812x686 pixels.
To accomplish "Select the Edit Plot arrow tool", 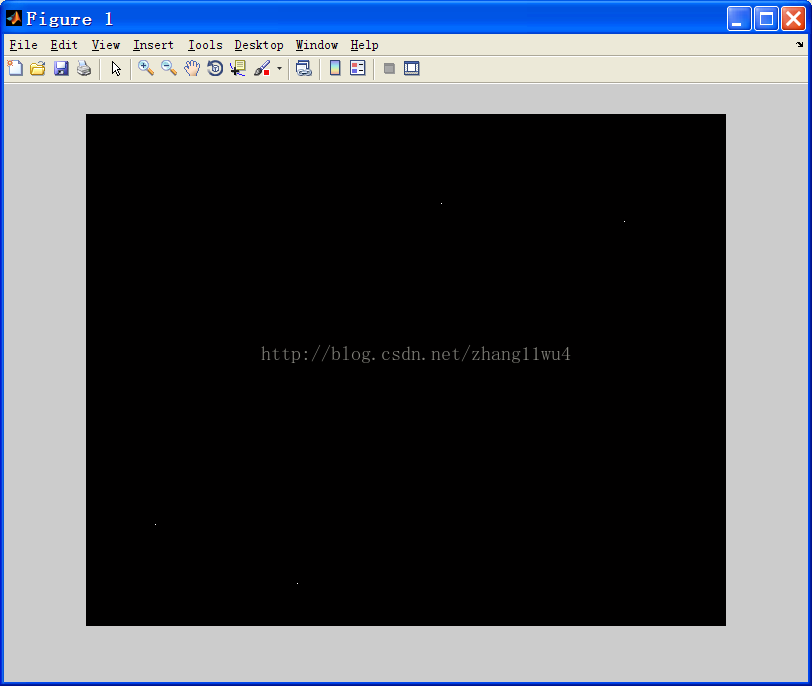I will (116, 68).
